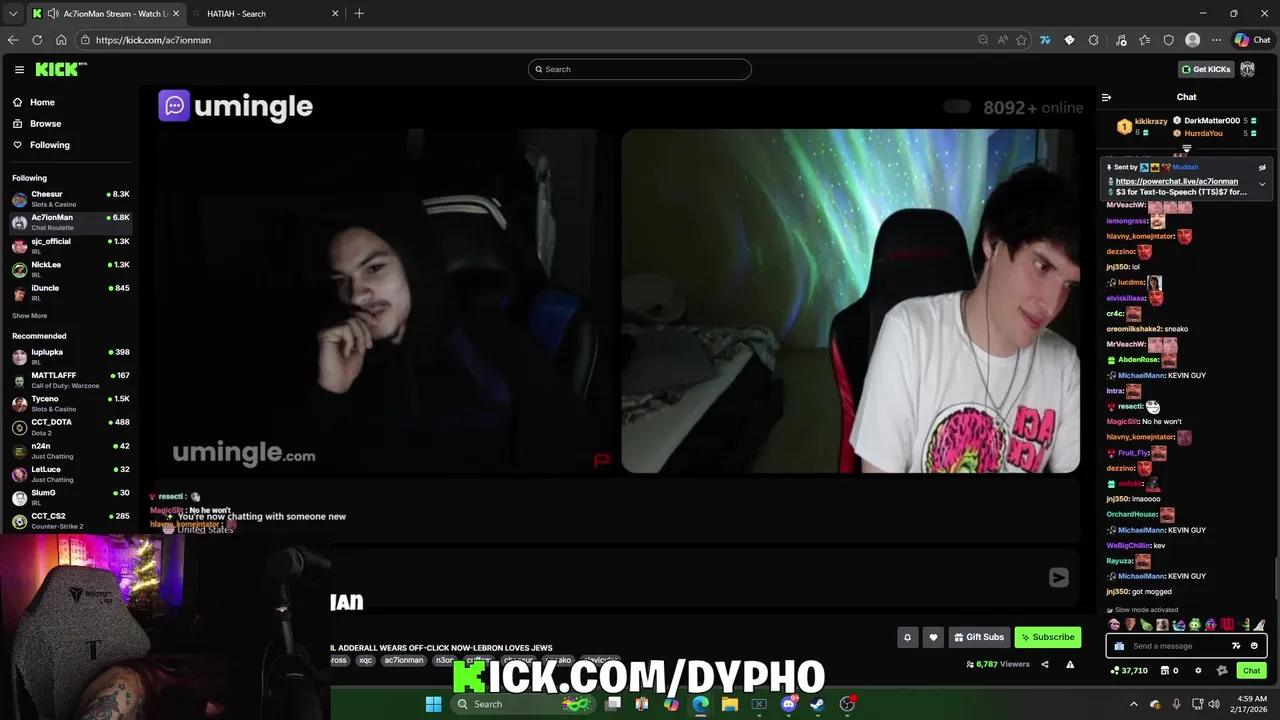The image size is (1280, 720).
Task: Open Steam from the taskbar
Action: point(817,704)
